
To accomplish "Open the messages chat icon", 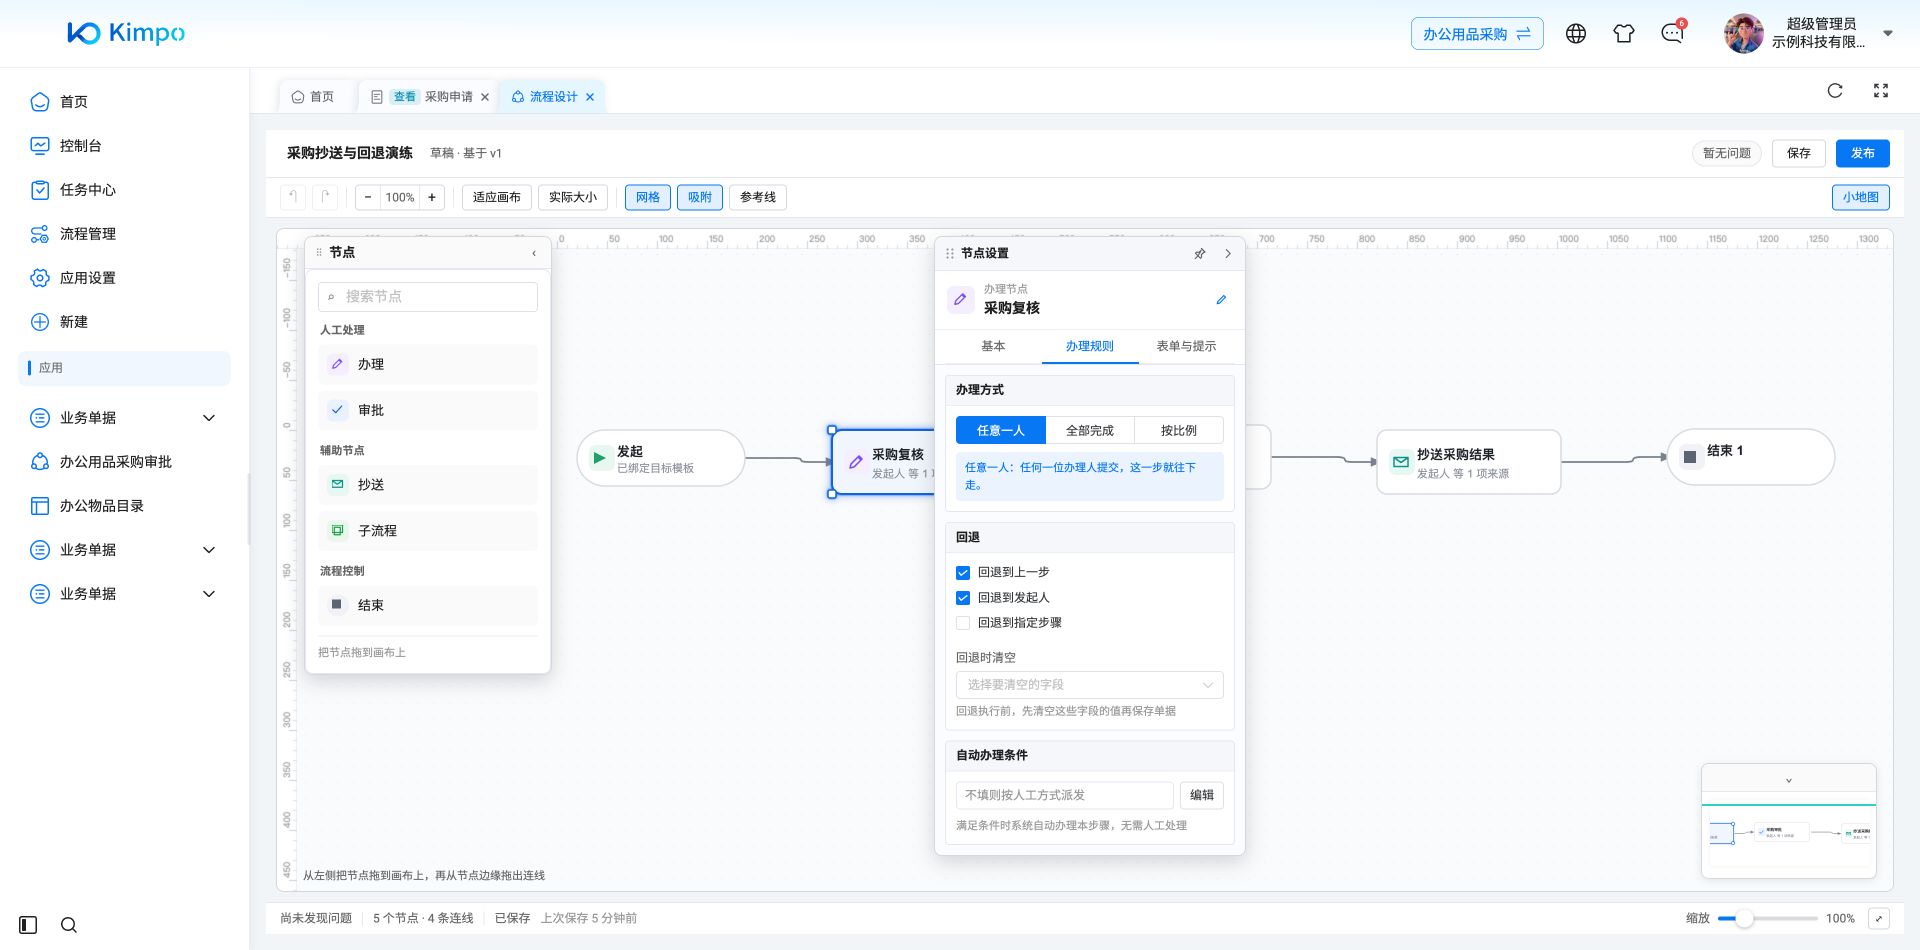I will point(1672,34).
